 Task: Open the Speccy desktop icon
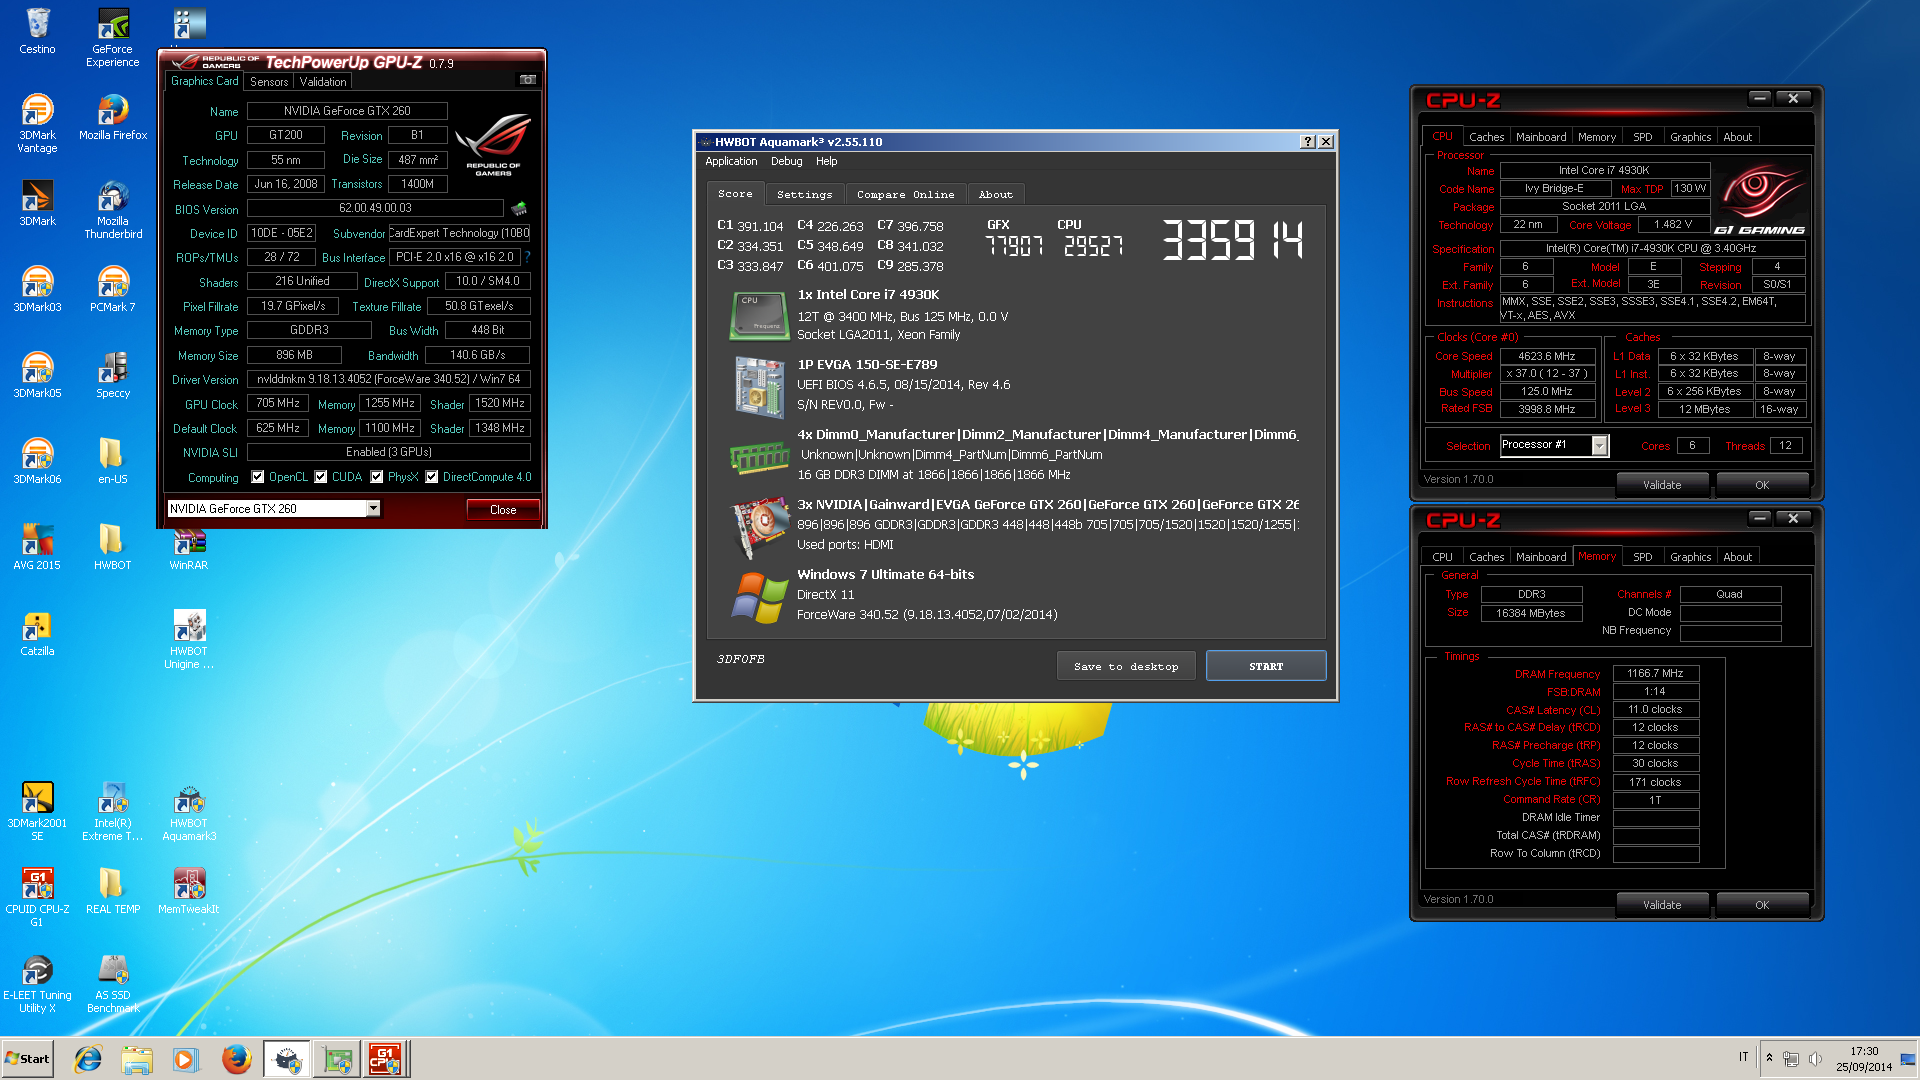[x=113, y=374]
